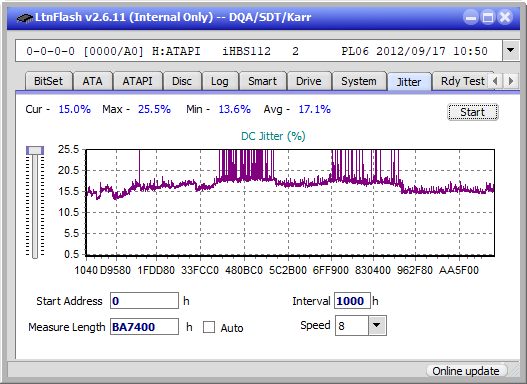
Task: Click inside the DC Jitter graph
Action: click(290, 202)
